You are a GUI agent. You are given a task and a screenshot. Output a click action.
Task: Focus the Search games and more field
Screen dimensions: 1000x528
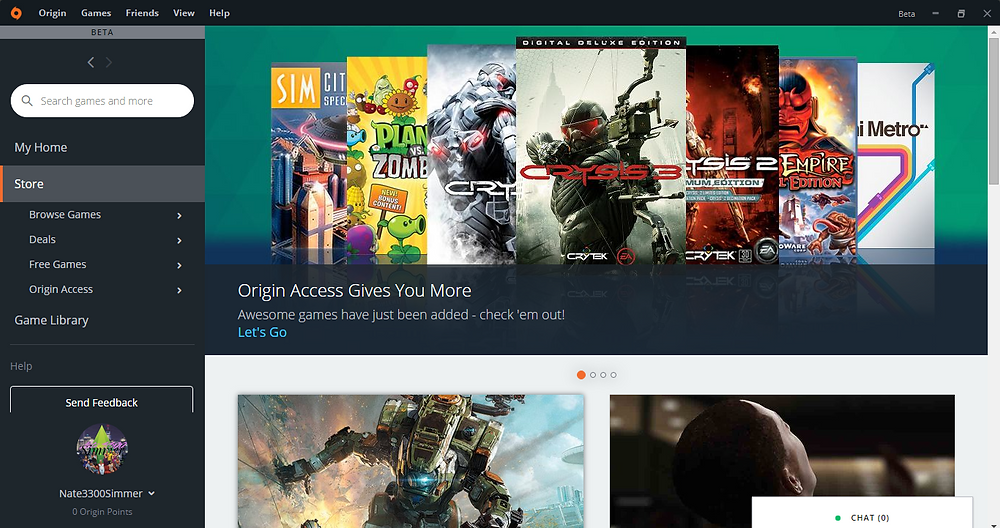(x=102, y=101)
